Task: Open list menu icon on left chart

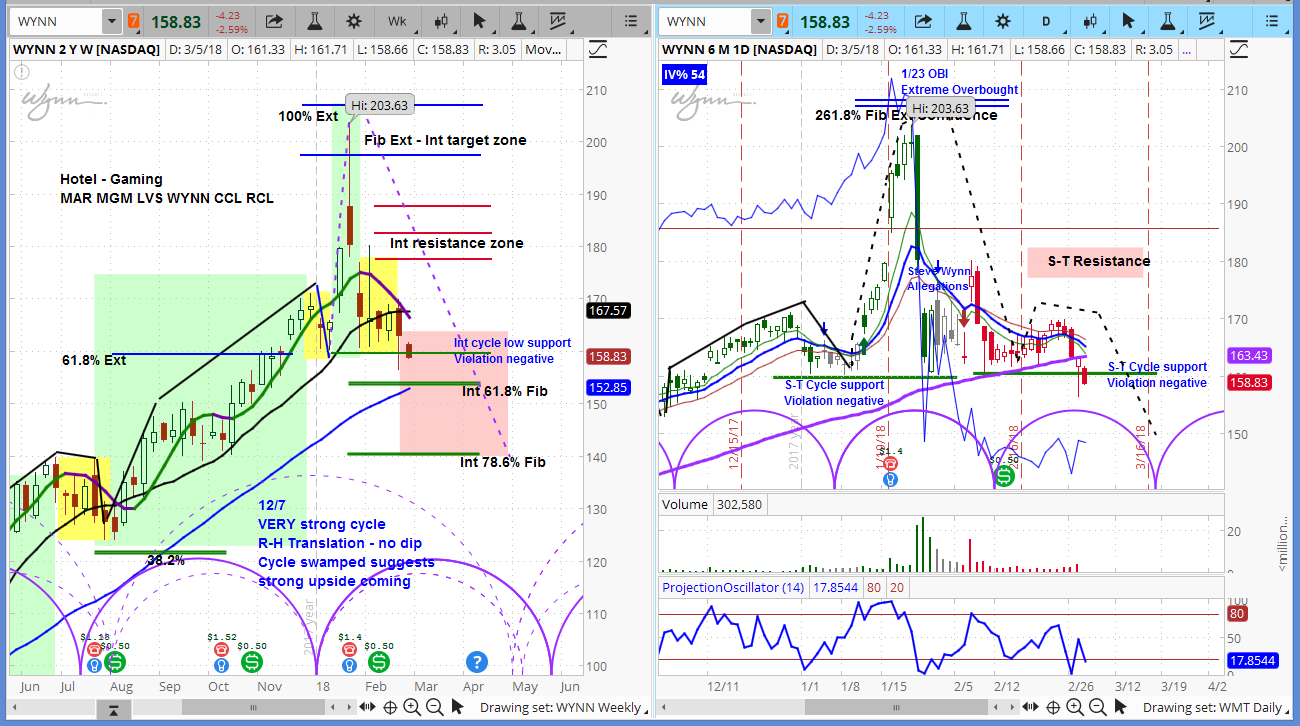Action: pos(630,21)
